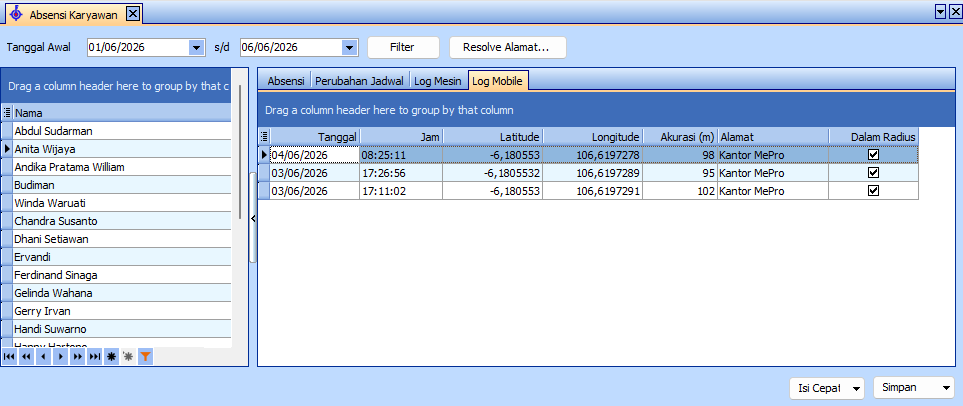Switch to the Absensi tab

[x=286, y=81]
